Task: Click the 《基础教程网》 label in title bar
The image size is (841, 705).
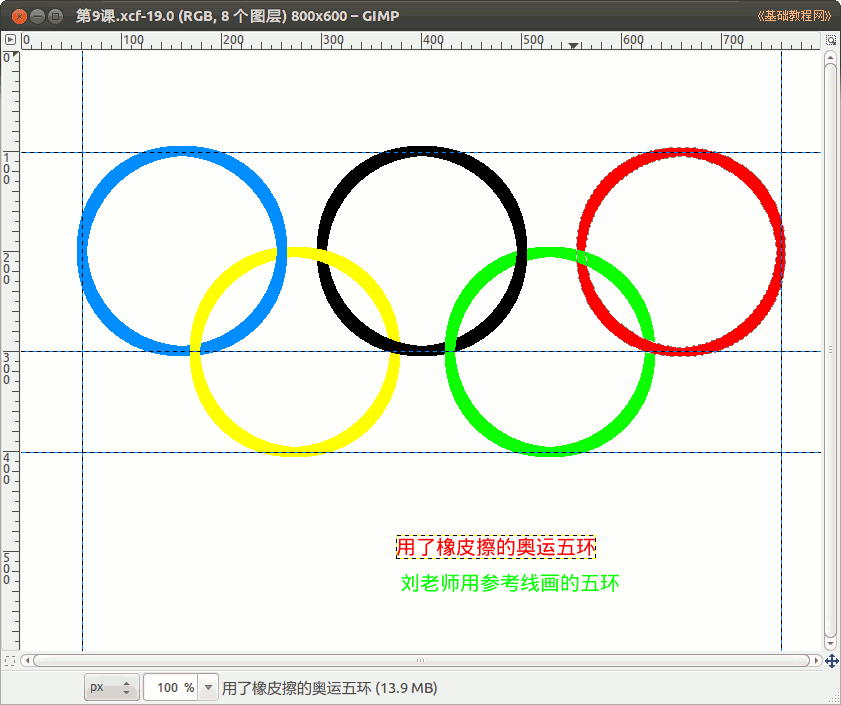Action: (795, 16)
